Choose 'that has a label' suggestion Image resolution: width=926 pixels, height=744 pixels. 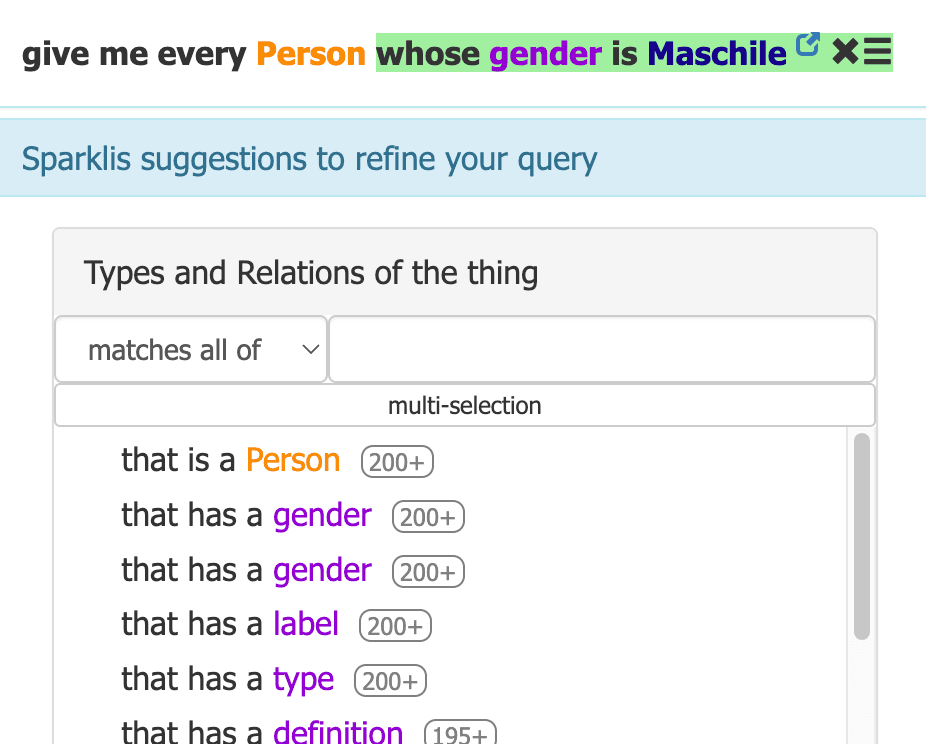pos(230,625)
